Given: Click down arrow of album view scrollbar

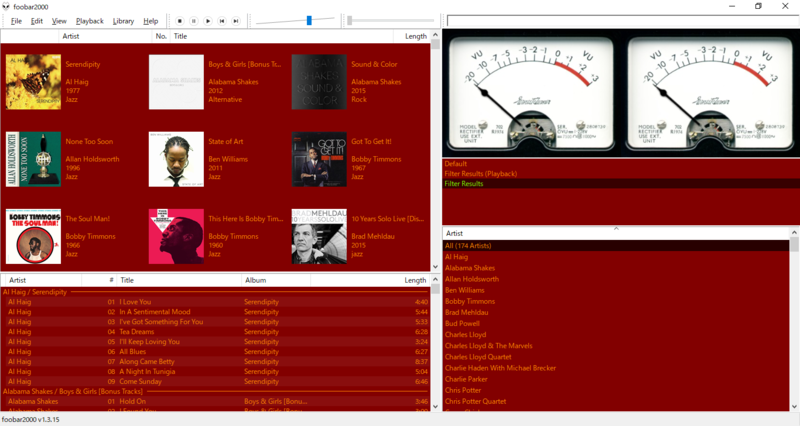Looking at the screenshot, I should pyautogui.click(x=435, y=267).
